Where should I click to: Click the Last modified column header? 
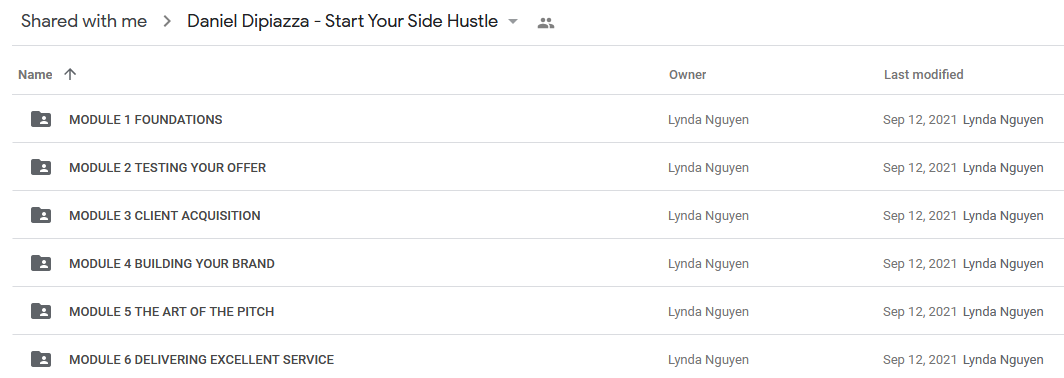coord(924,75)
